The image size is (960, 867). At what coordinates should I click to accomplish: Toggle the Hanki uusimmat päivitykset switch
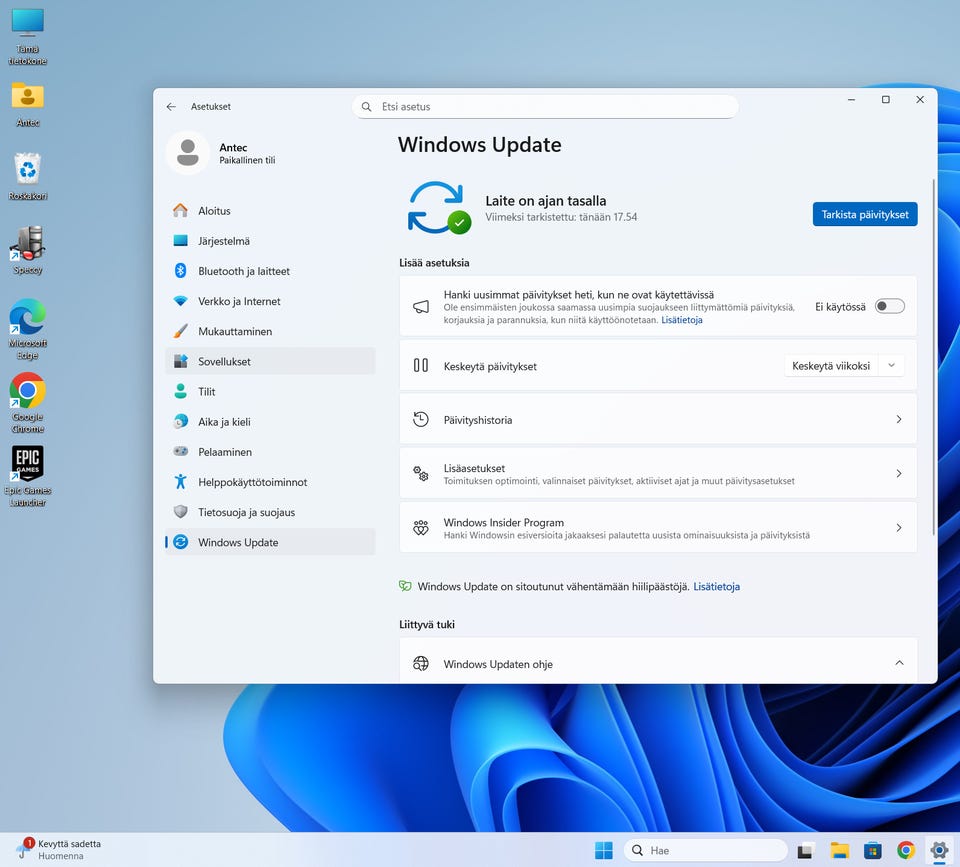click(x=889, y=307)
